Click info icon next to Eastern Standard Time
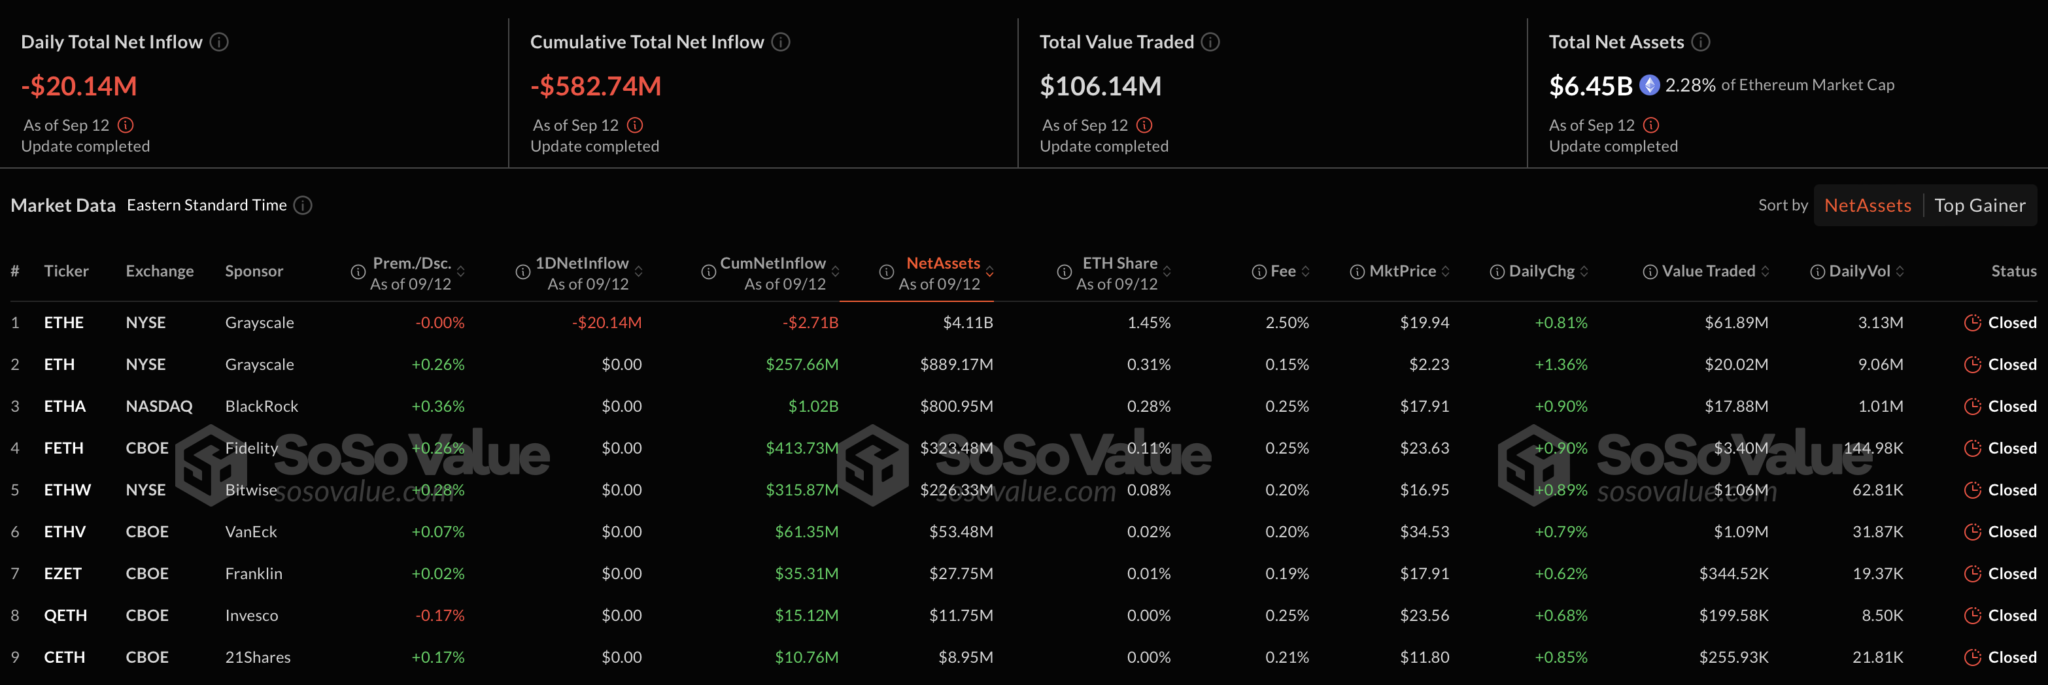The height and width of the screenshot is (685, 2048). pos(303,205)
